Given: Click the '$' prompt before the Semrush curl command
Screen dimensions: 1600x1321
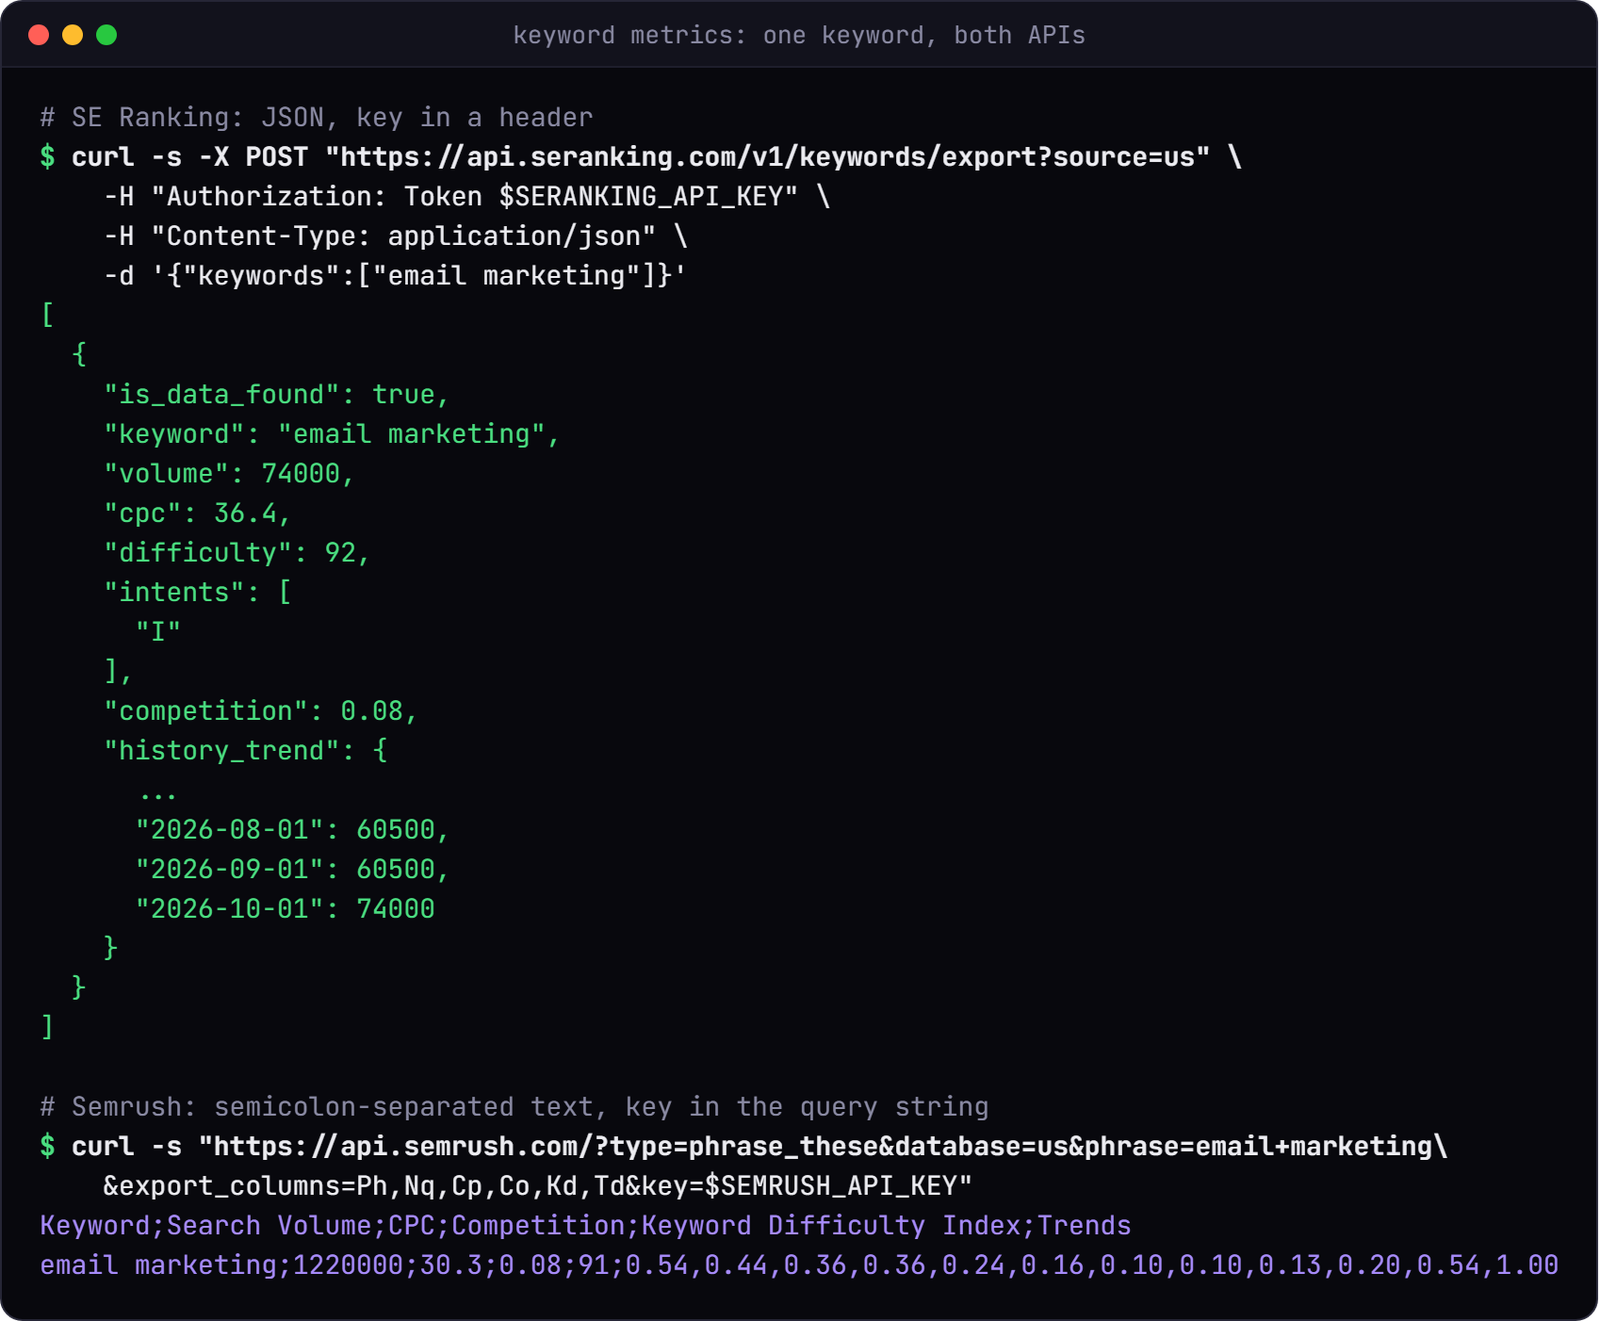Looking at the screenshot, I should (47, 1146).
